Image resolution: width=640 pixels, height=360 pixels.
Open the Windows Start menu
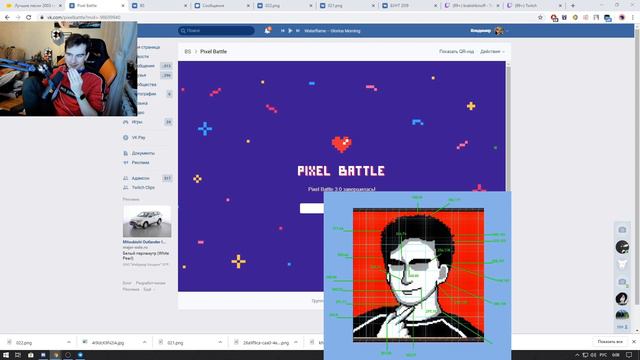click(x=6, y=355)
